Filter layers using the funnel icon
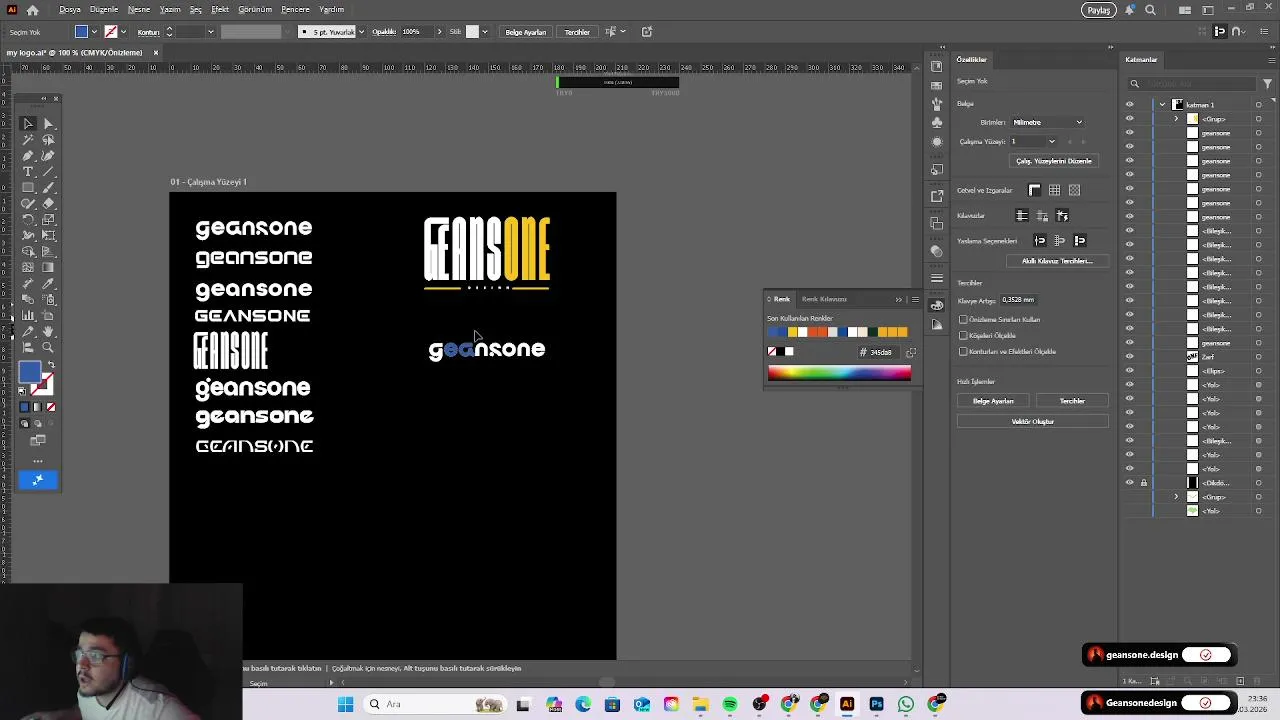 (x=1269, y=84)
